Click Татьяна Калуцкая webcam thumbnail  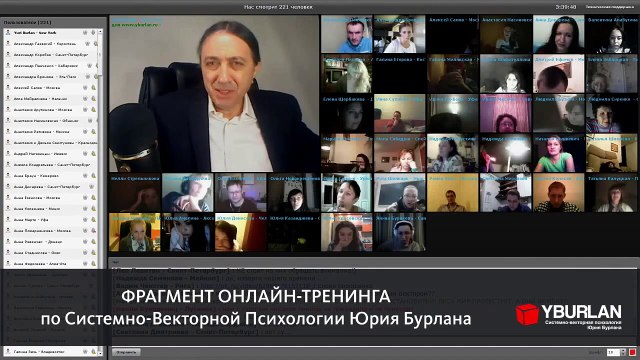pyautogui.click(x=612, y=193)
